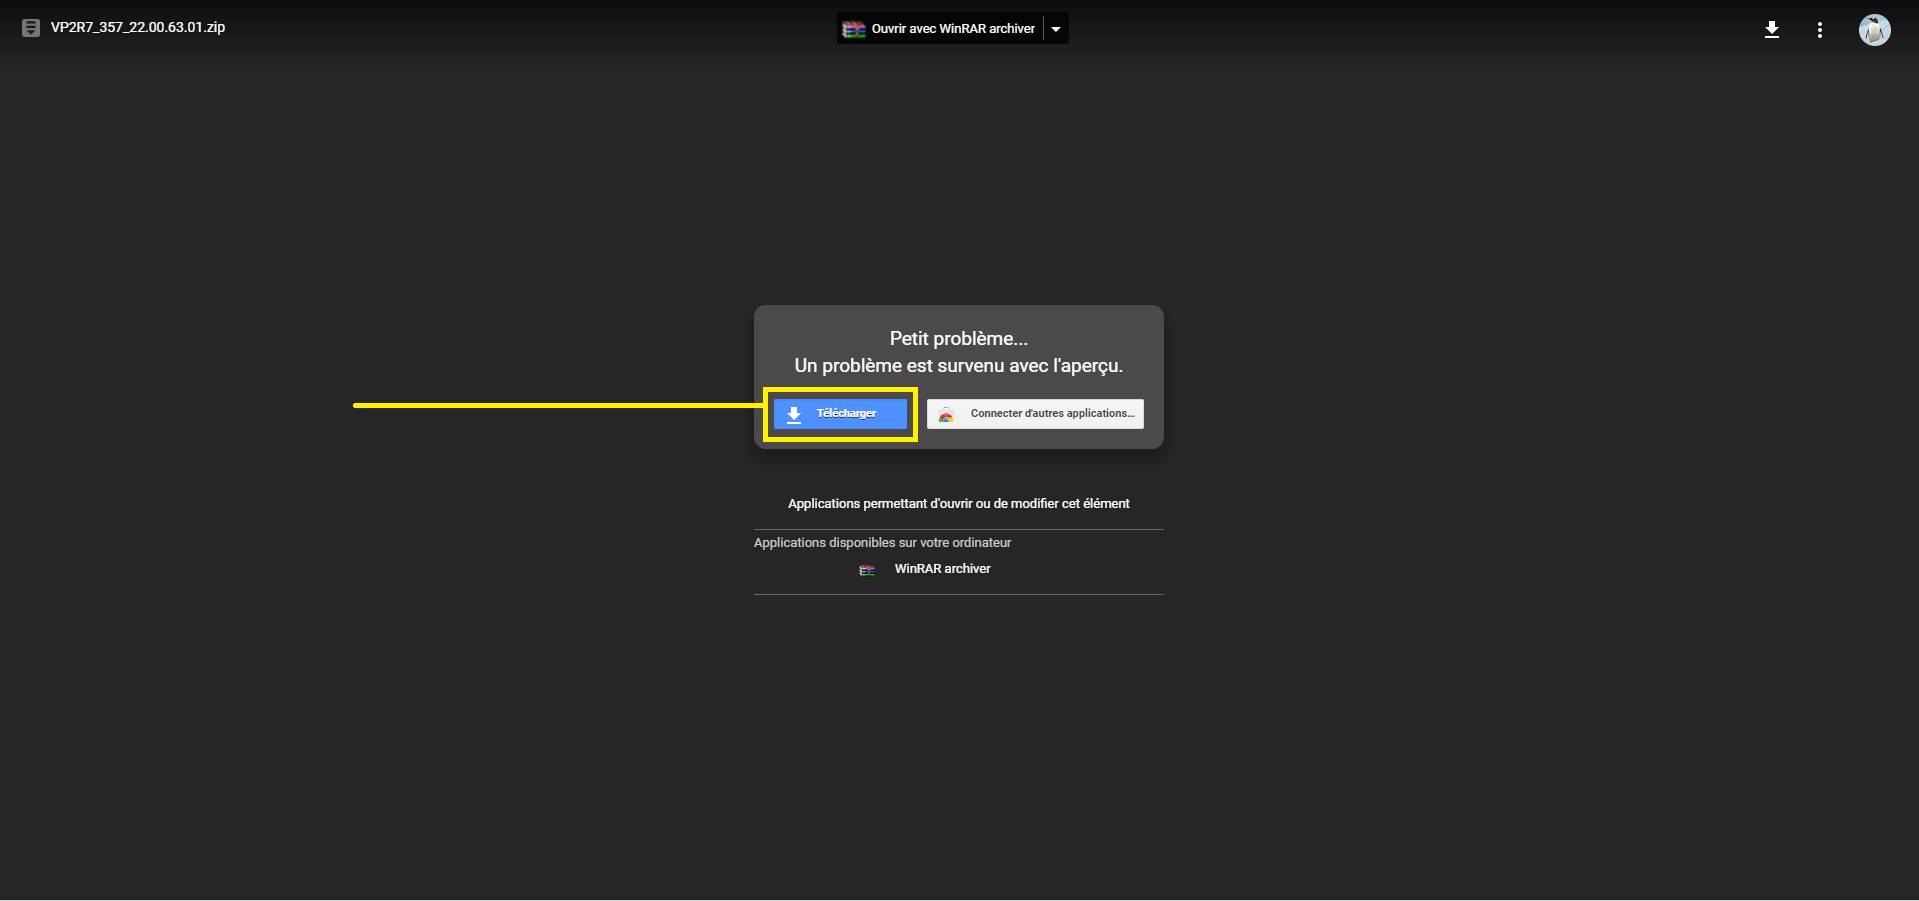The height and width of the screenshot is (901, 1919).
Task: Click 'Un problème est survenu avec l'aperçu' message
Action: click(958, 366)
